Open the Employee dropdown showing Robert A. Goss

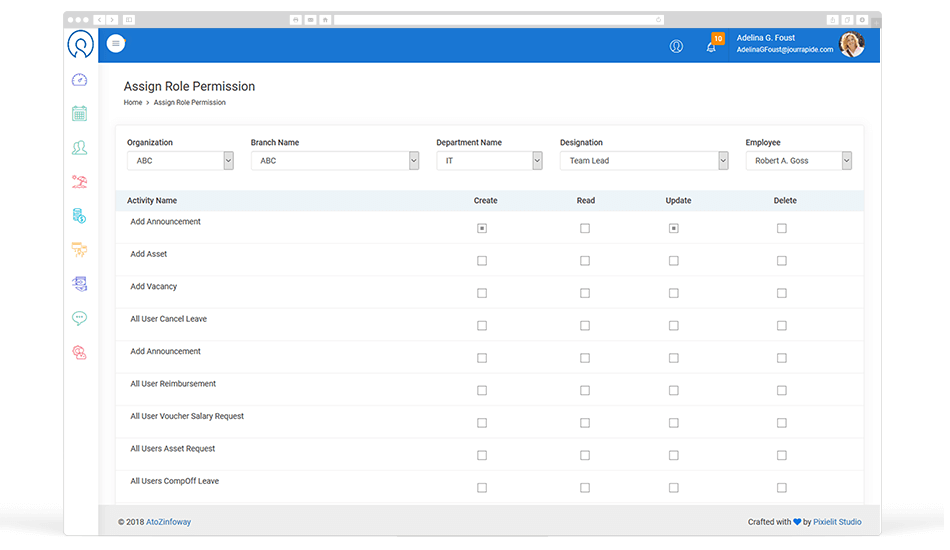pos(799,161)
